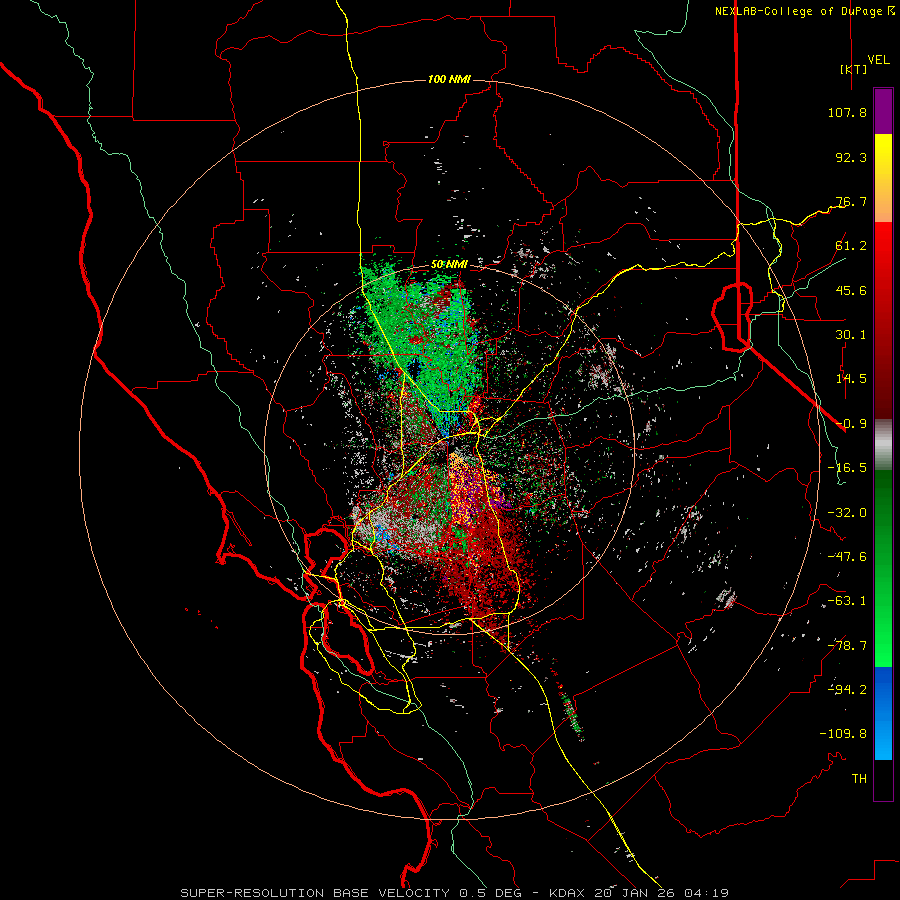
Task: Click the 45.6 legend value
Action: pyautogui.click(x=851, y=290)
